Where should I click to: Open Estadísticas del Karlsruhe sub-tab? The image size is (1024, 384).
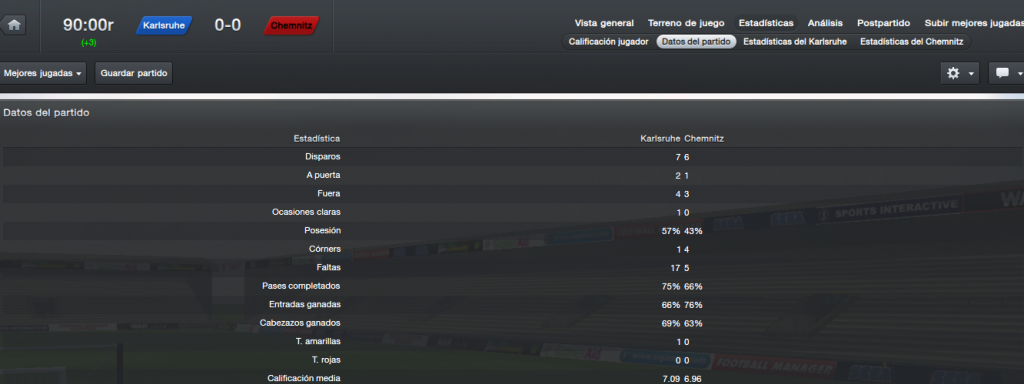[x=795, y=41]
